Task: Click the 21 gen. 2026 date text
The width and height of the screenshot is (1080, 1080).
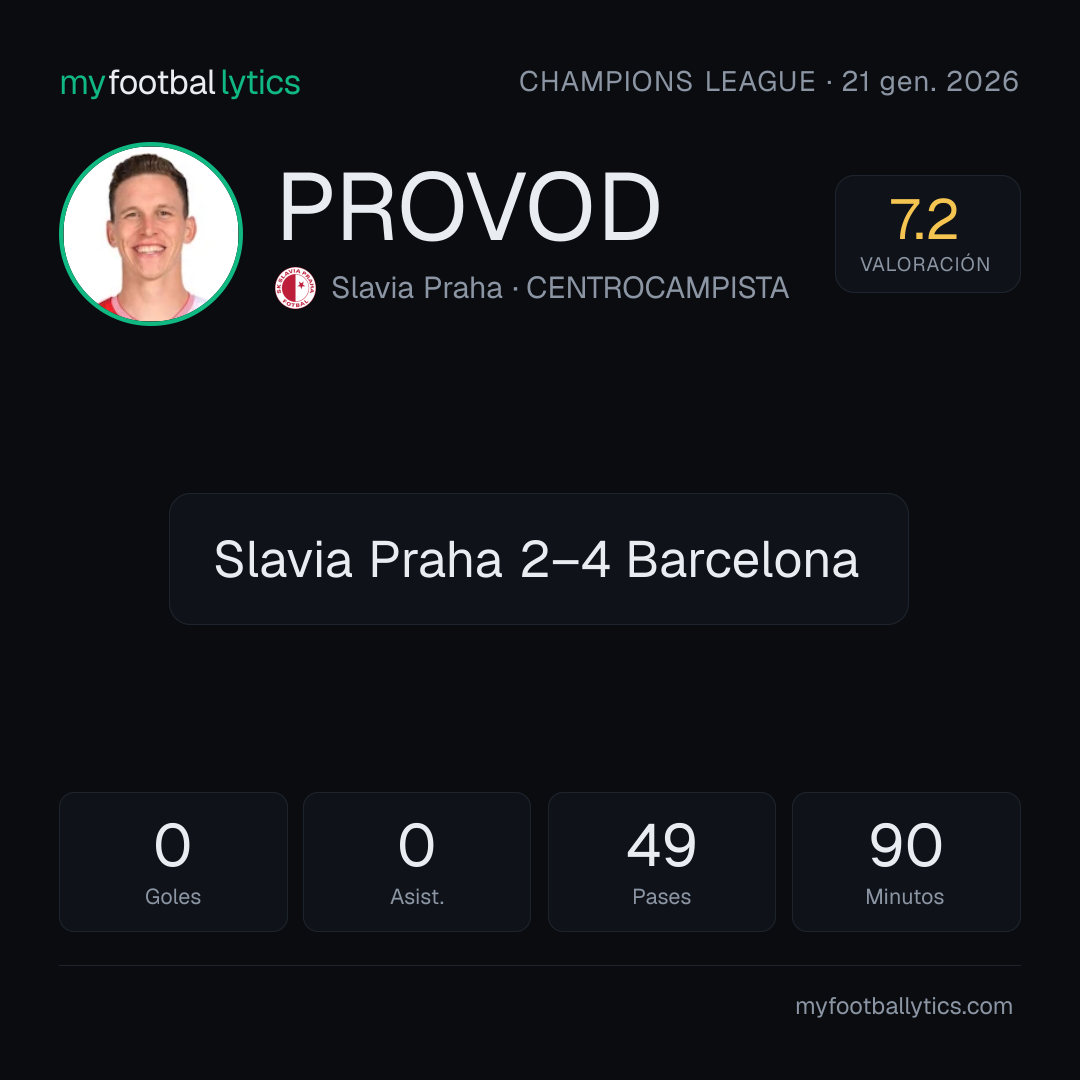Action: click(x=930, y=82)
